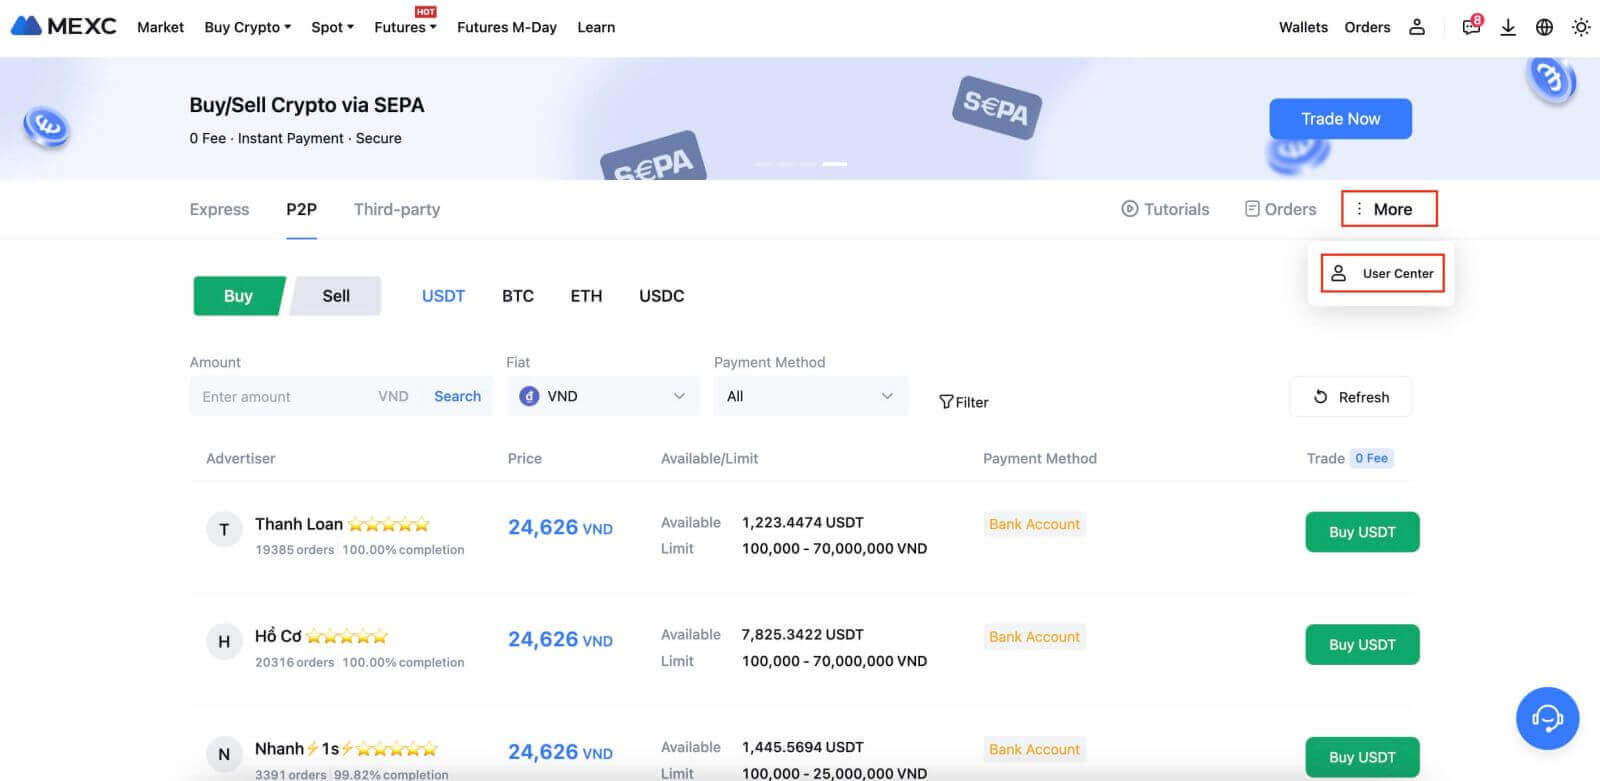The height and width of the screenshot is (781, 1600).
Task: Open the Payment Method All dropdown
Action: 811,396
